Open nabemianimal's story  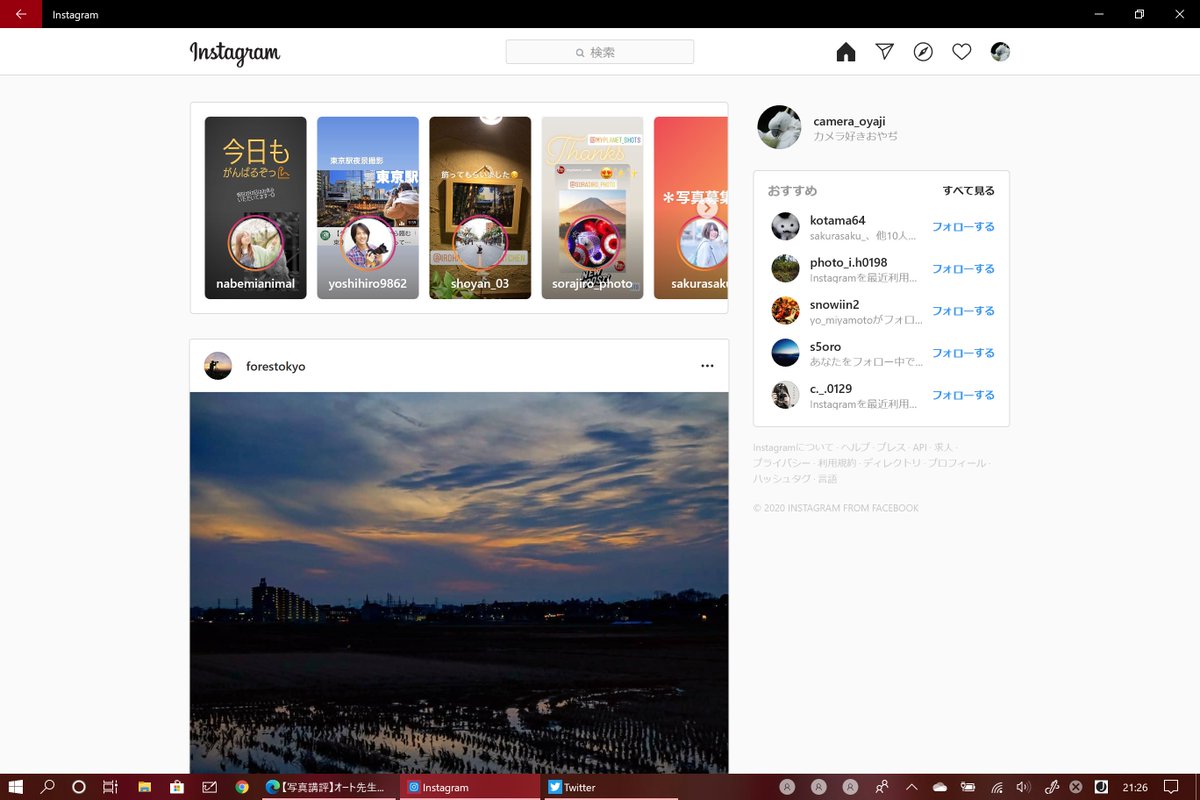[256, 208]
